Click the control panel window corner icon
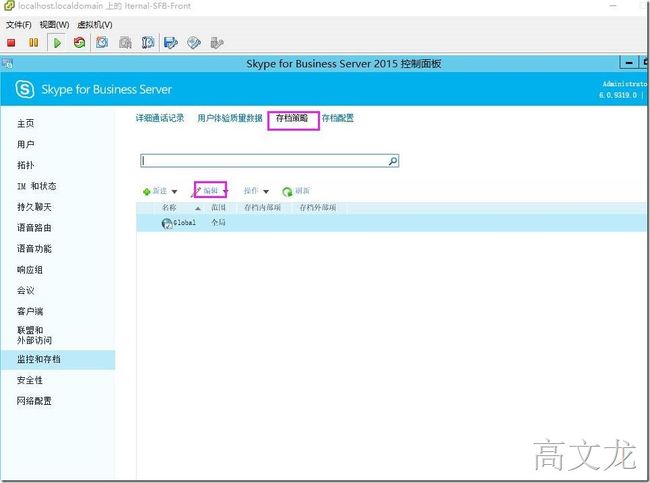 7,63
